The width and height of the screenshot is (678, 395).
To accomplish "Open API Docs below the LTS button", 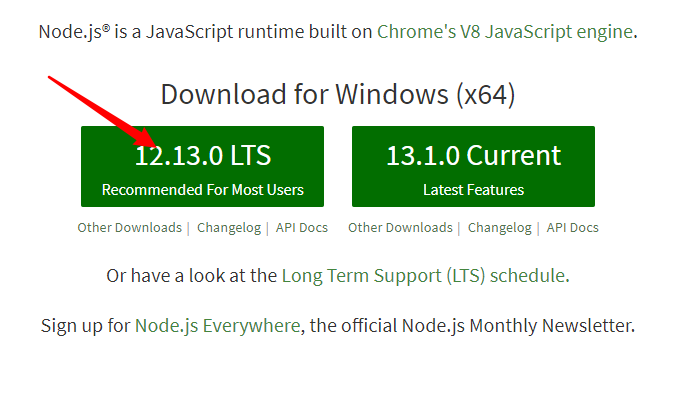I will pyautogui.click(x=302, y=228).
